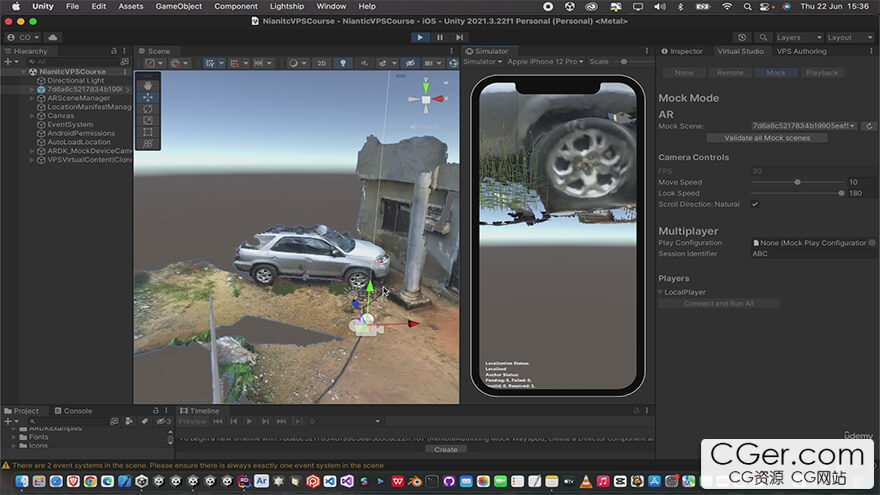
Task: Select the Move tool in Scene overlay
Action: point(148,97)
